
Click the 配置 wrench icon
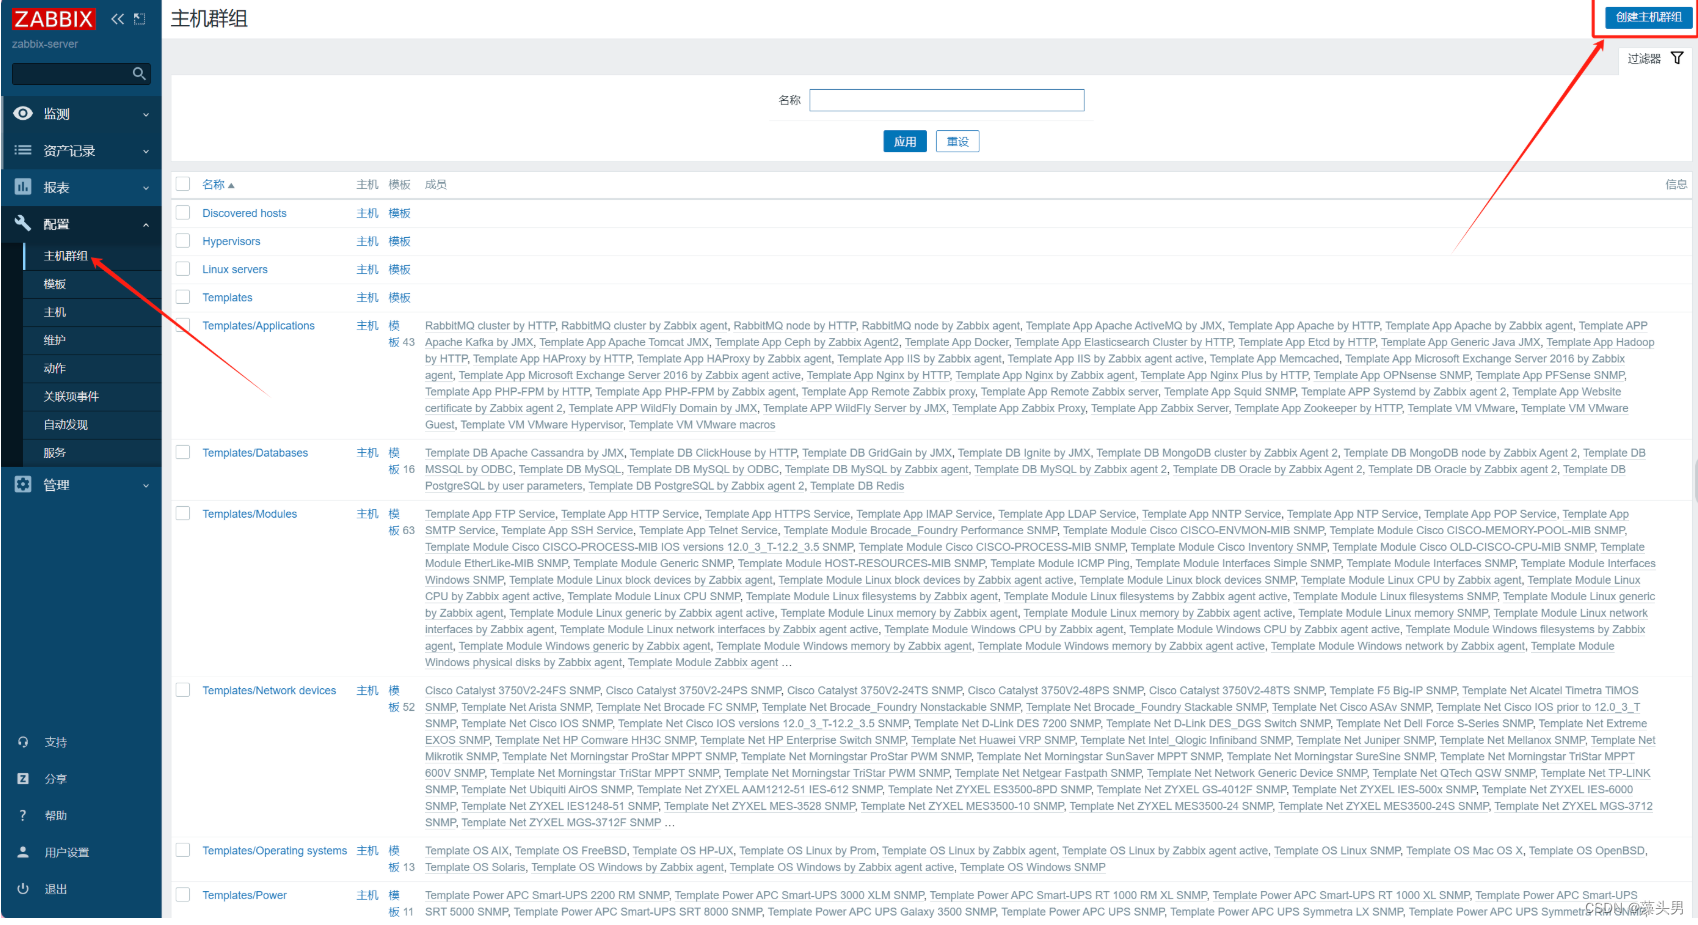coord(23,223)
